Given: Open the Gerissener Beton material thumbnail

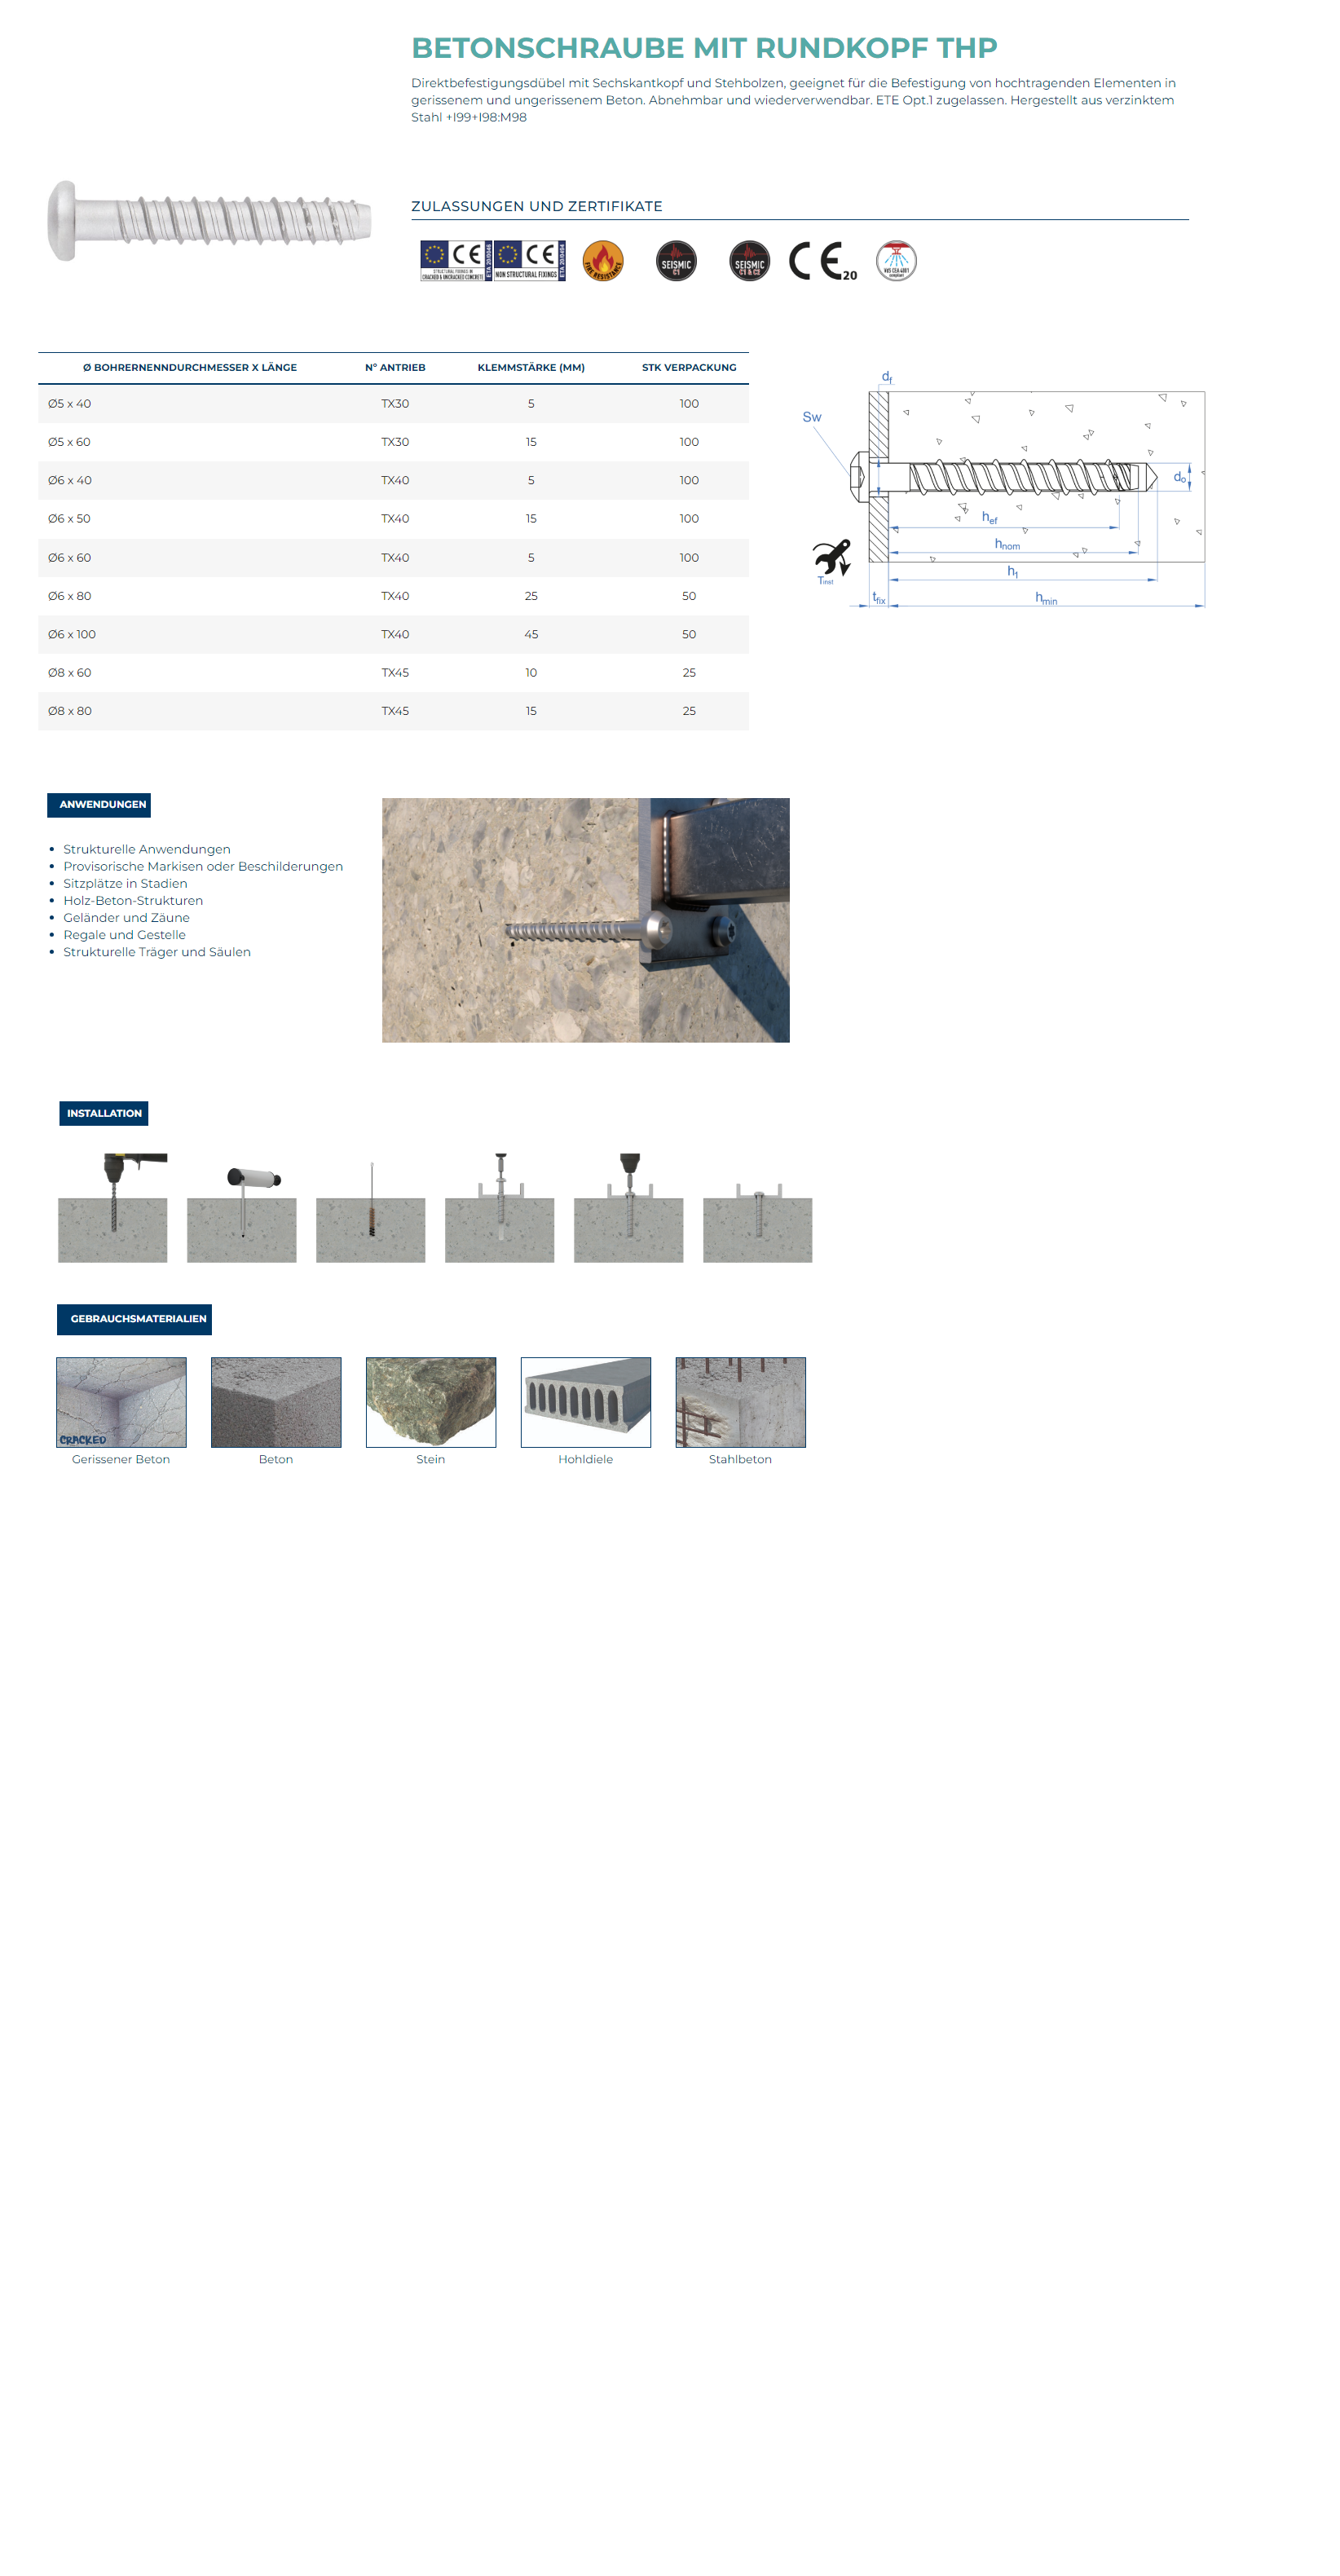Looking at the screenshot, I should (121, 1402).
